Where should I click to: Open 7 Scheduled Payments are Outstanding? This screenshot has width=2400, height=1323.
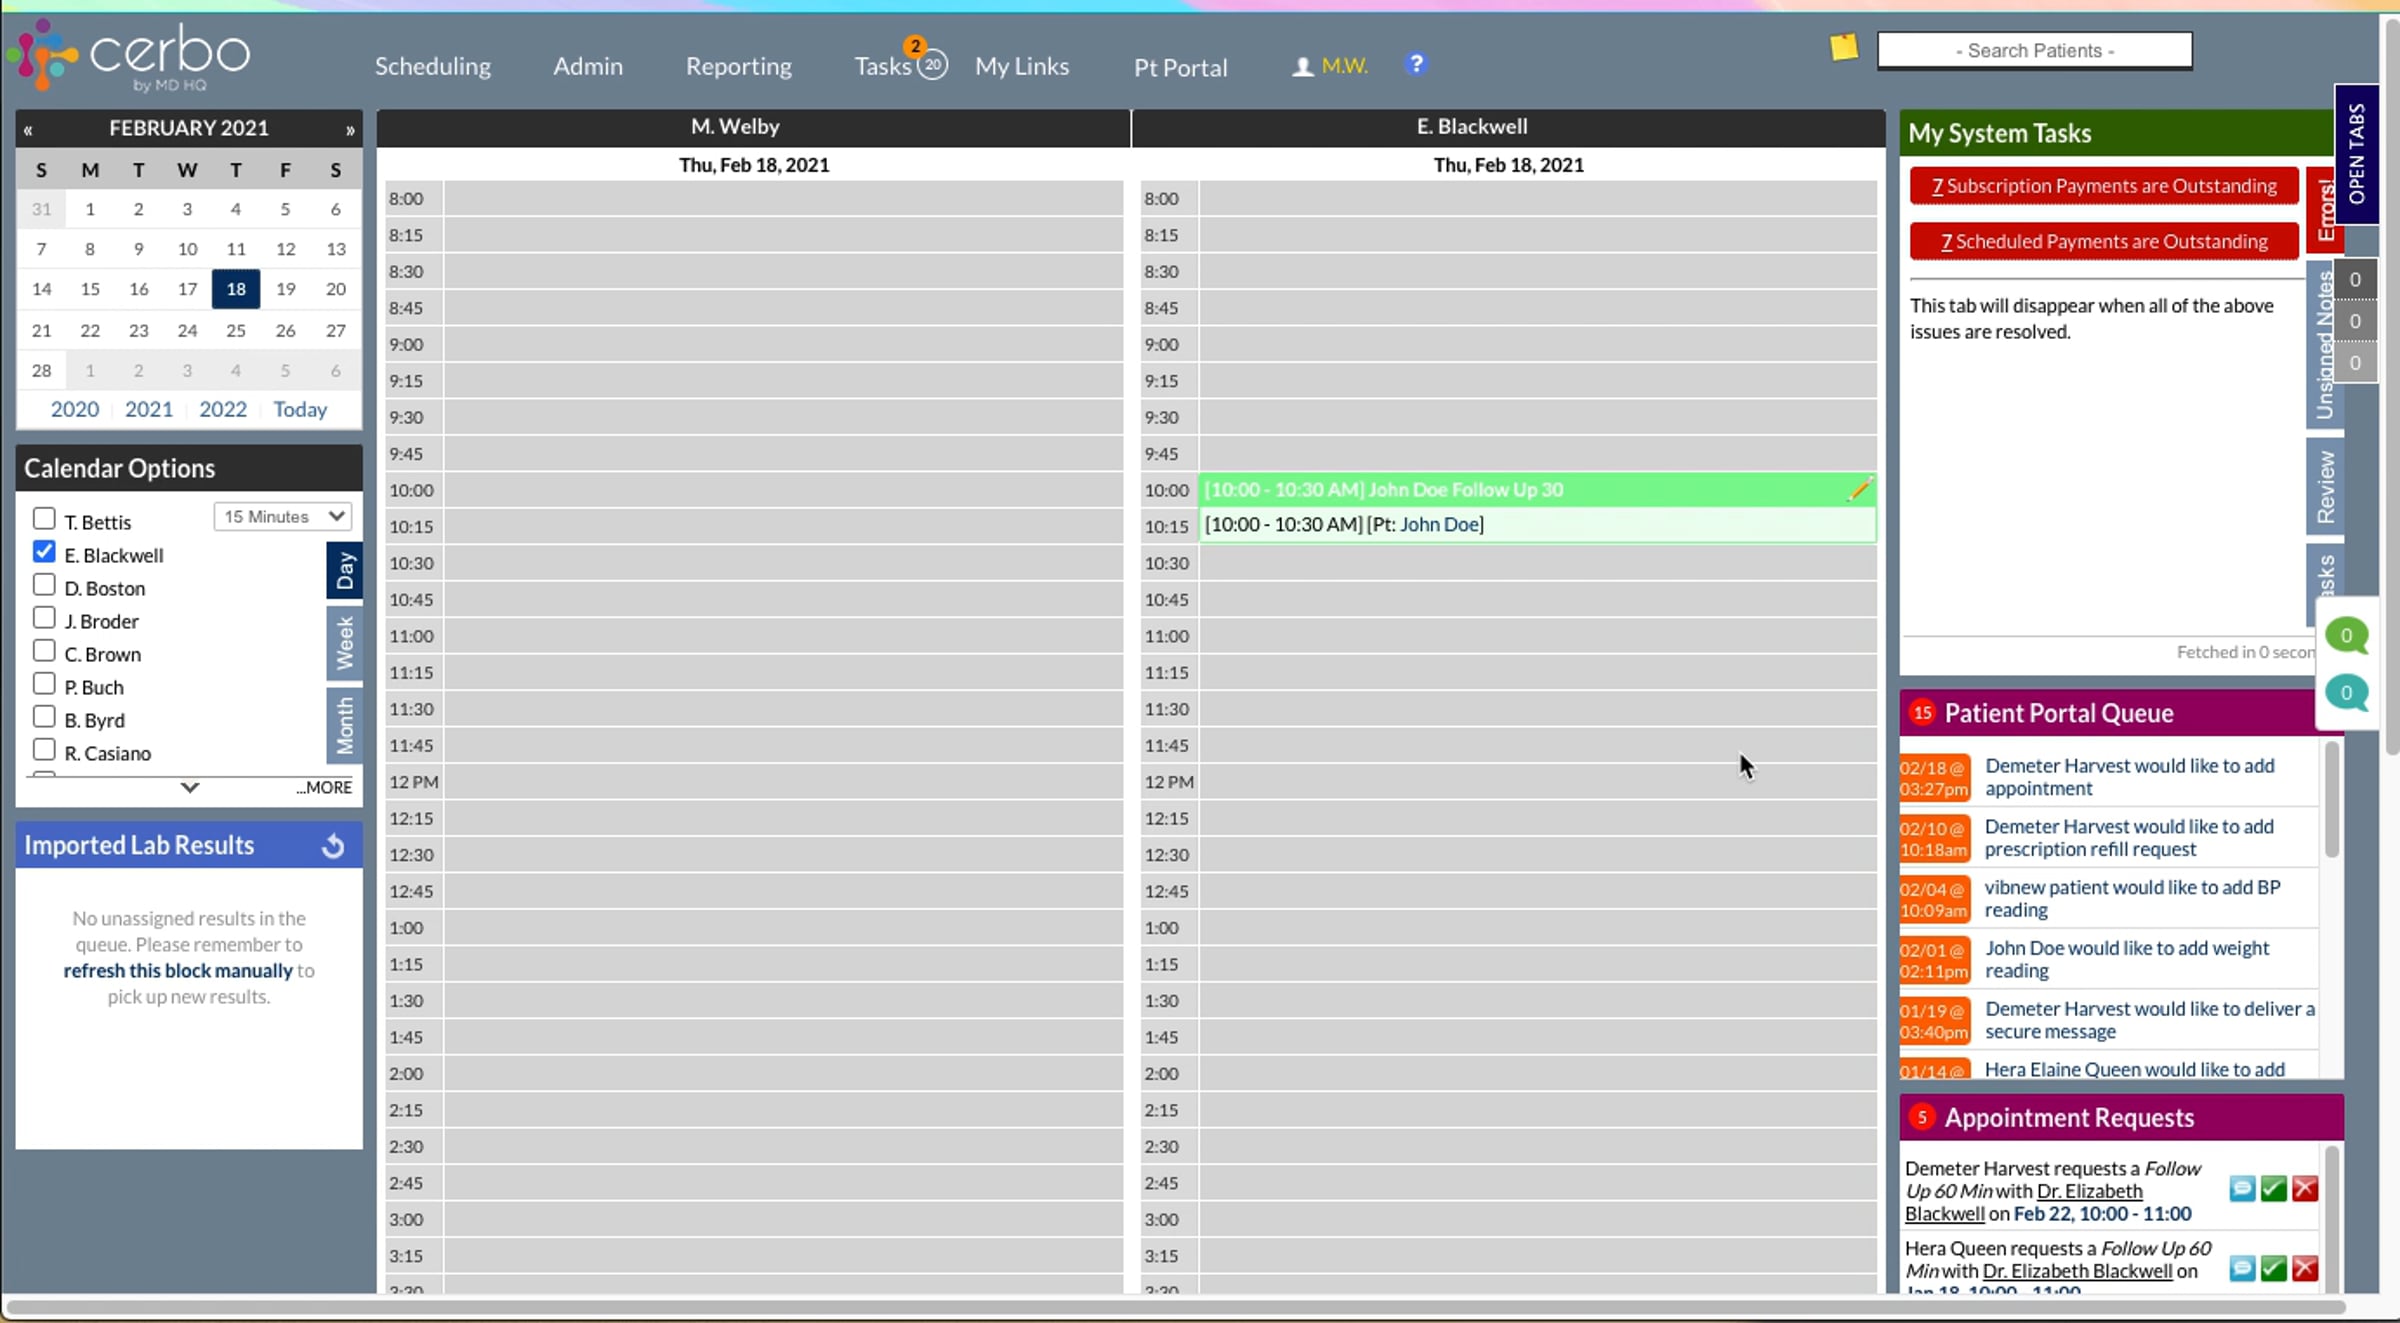tap(2104, 241)
